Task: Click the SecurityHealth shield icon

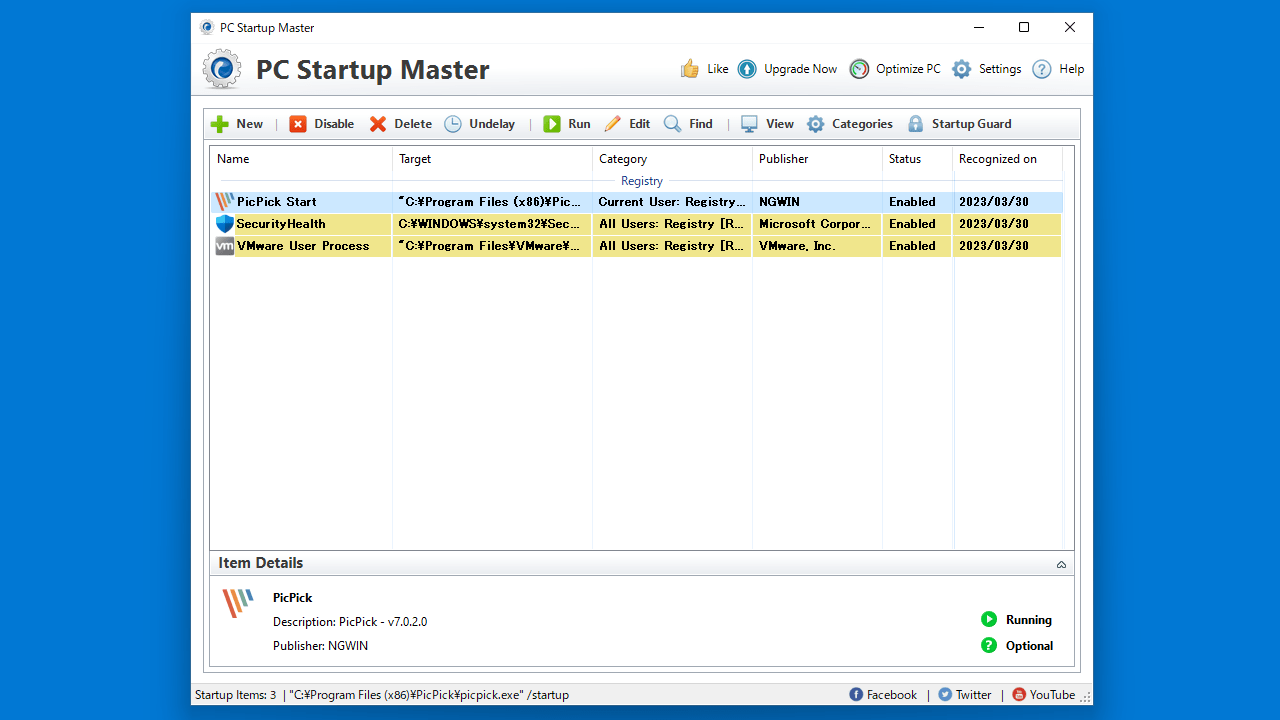Action: coord(225,224)
